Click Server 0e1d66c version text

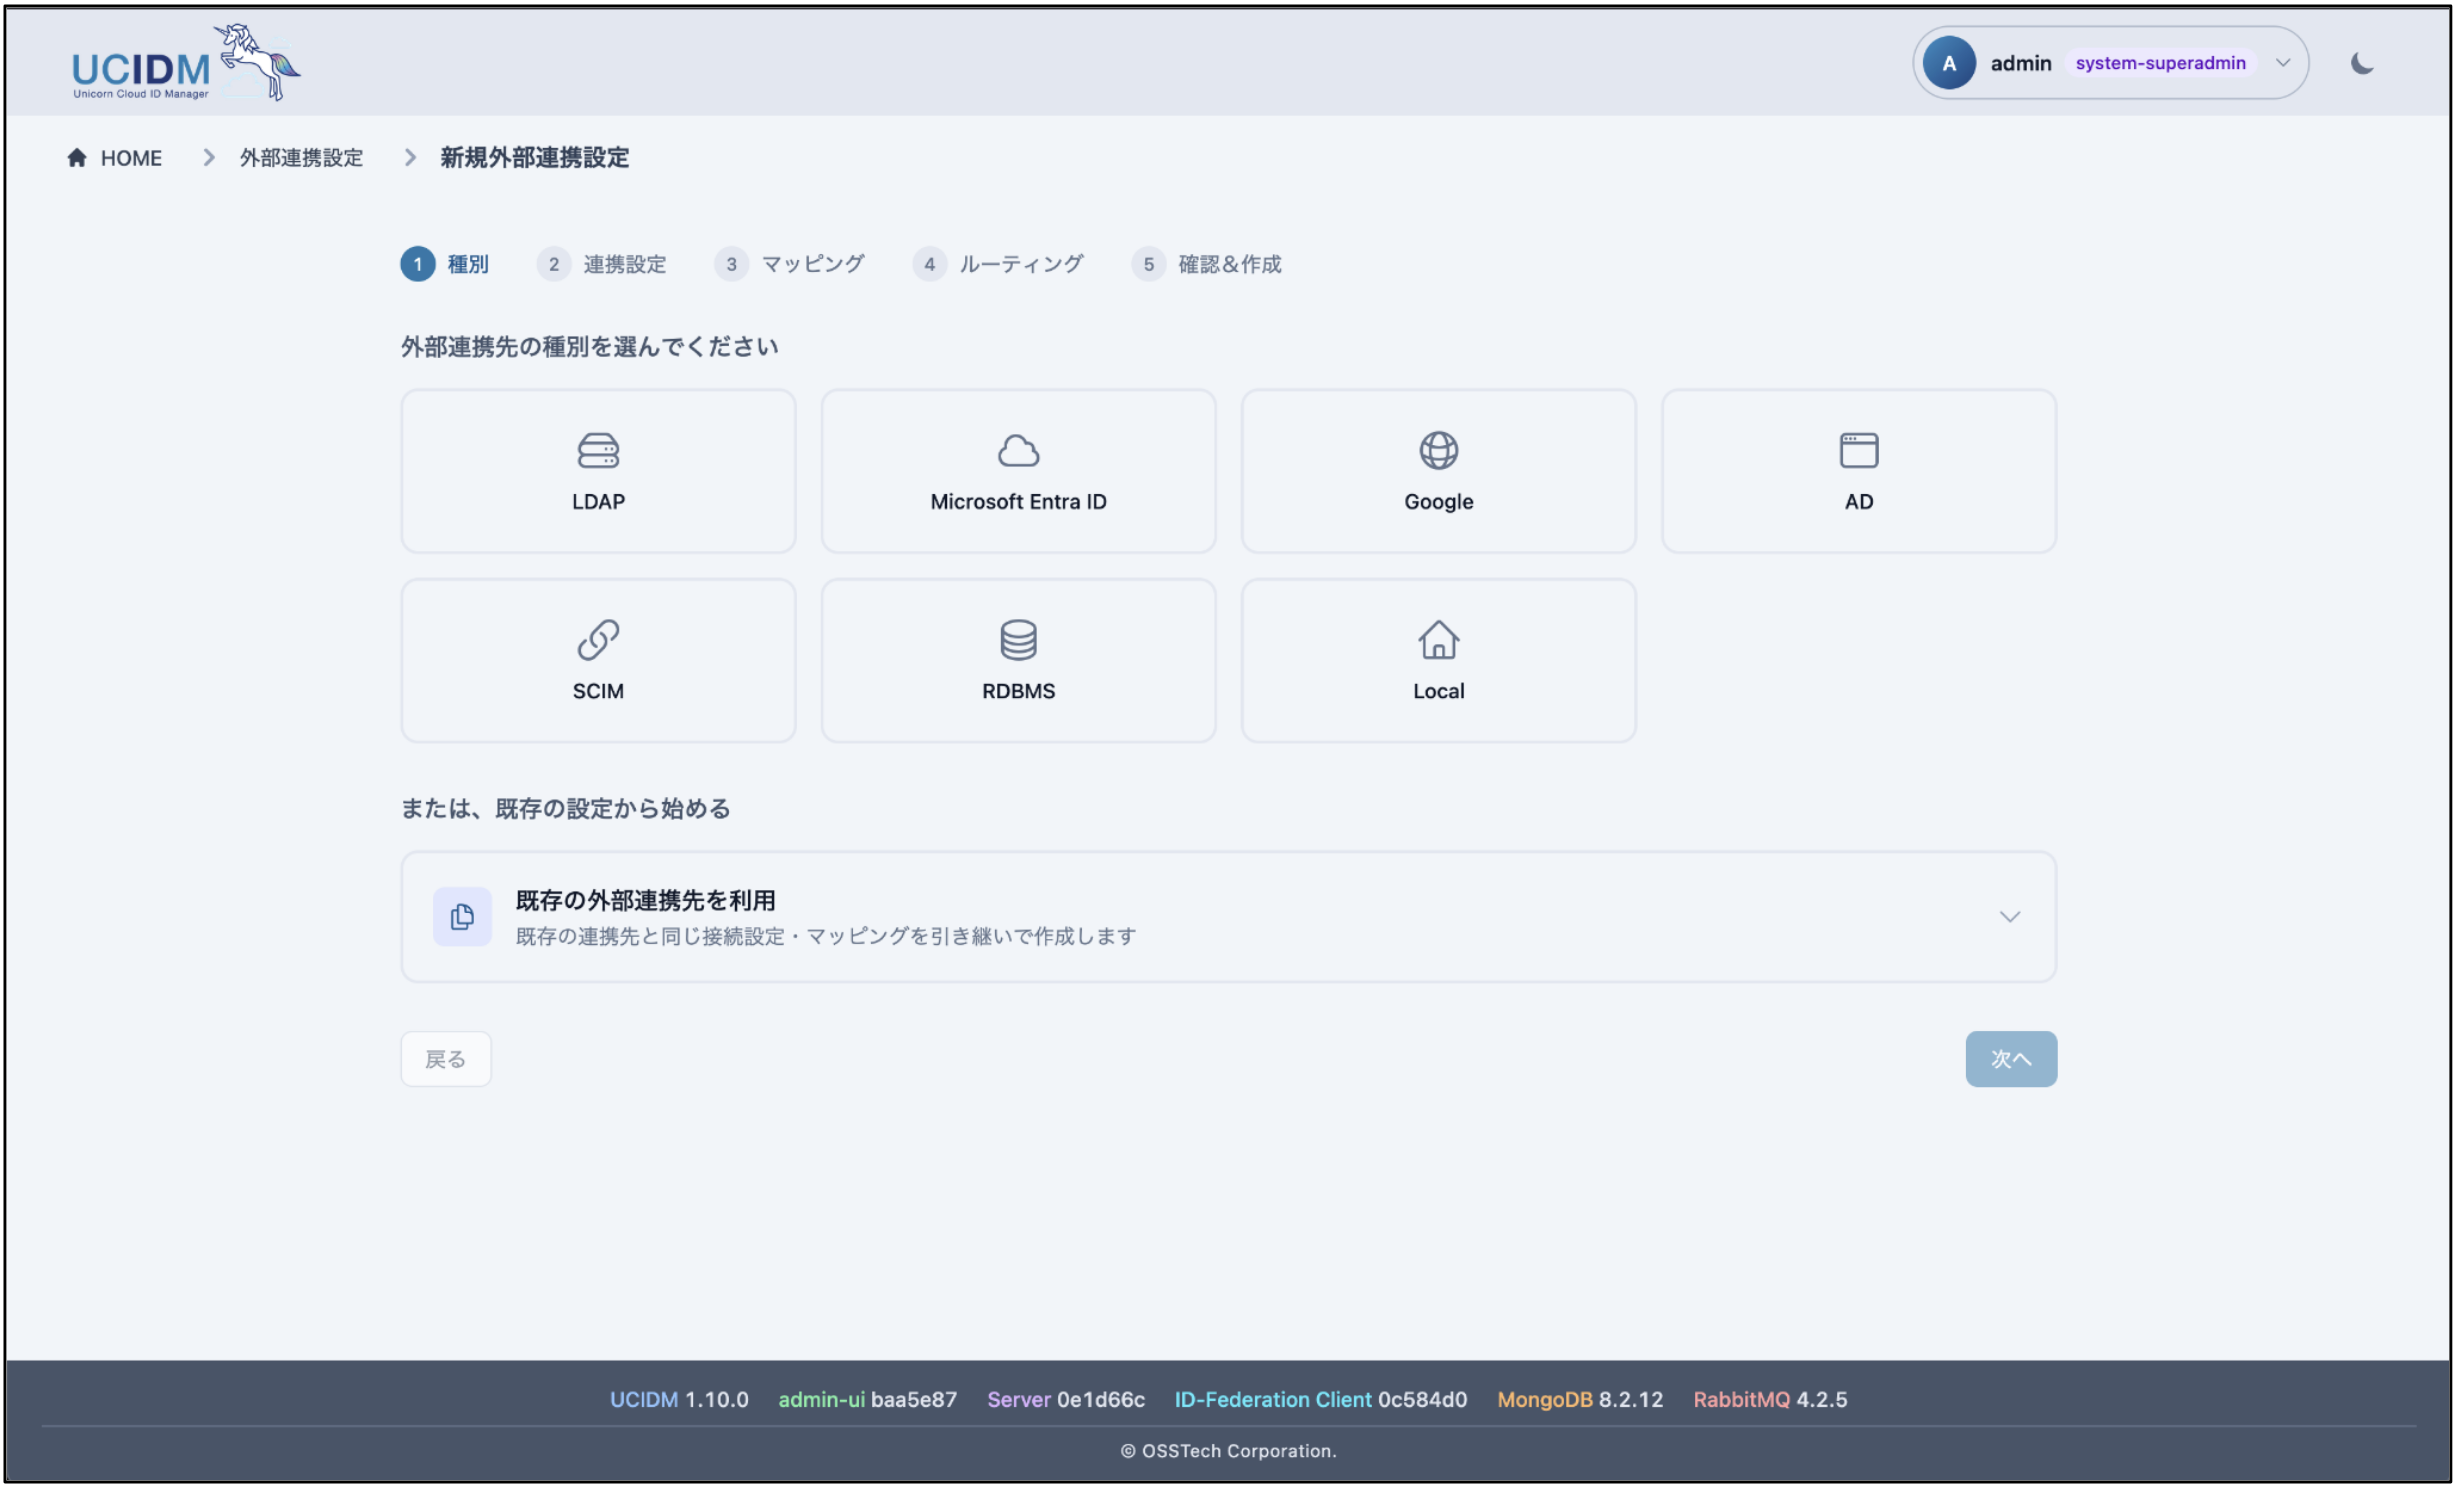[1065, 1400]
